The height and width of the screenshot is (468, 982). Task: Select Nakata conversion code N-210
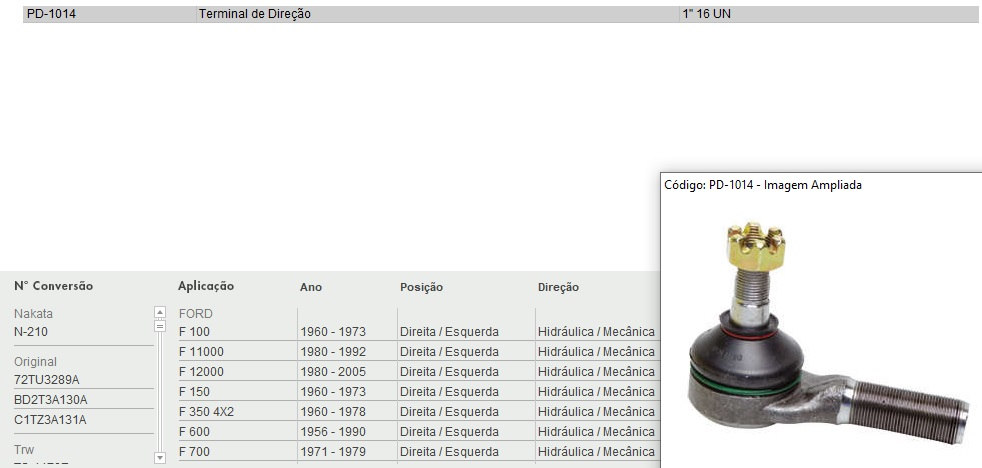[31, 332]
